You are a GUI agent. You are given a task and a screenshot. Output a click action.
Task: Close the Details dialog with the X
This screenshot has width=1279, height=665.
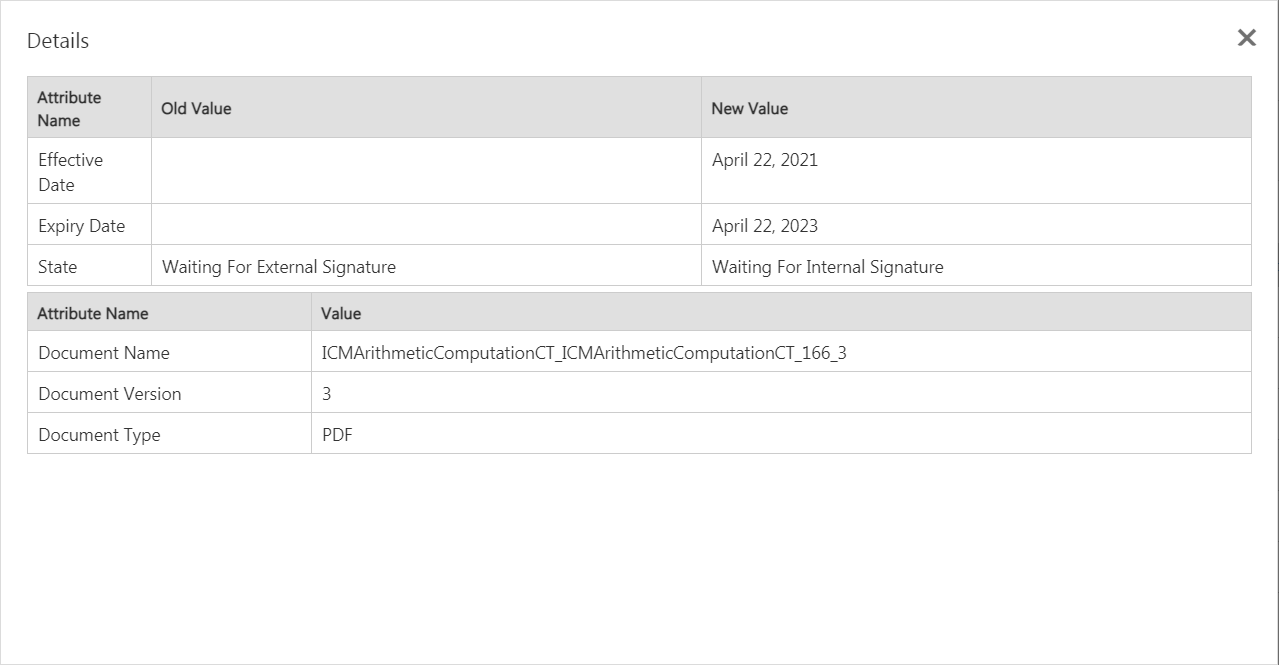coord(1246,38)
